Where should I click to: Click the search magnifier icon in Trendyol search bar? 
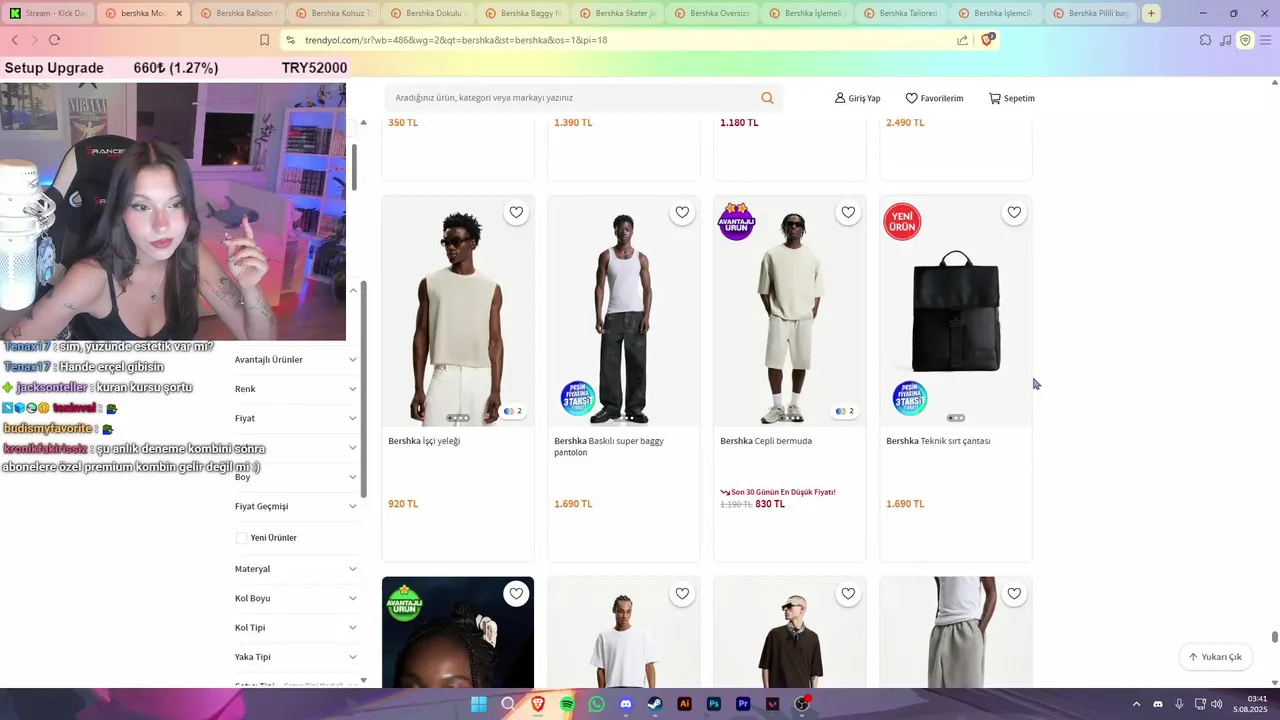click(x=767, y=98)
